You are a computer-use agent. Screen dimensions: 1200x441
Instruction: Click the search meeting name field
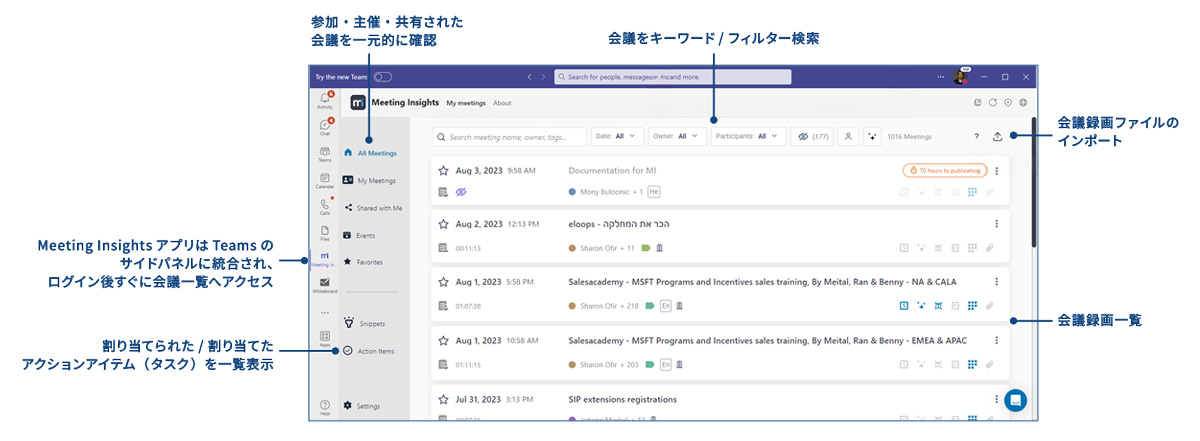pos(510,136)
